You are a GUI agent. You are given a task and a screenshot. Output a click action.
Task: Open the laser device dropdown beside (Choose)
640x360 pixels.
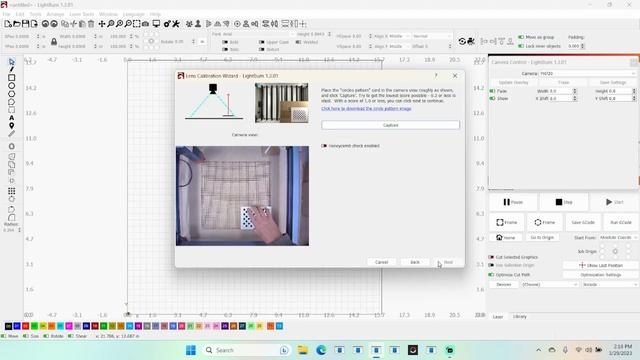point(610,284)
